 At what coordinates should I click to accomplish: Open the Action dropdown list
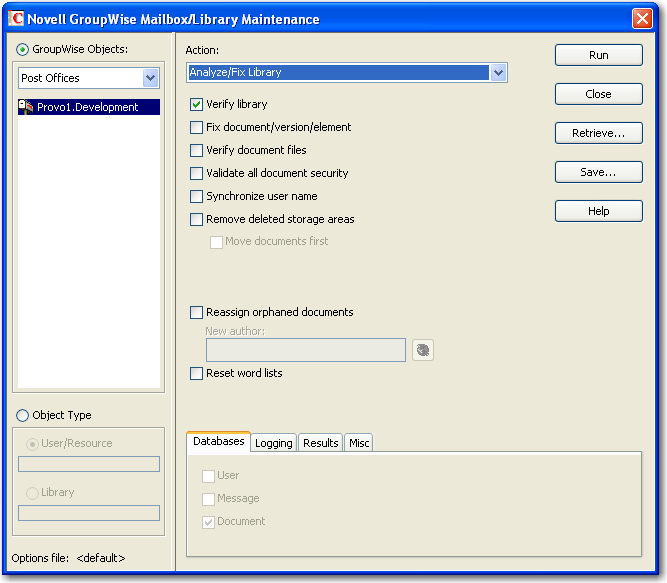tap(498, 73)
